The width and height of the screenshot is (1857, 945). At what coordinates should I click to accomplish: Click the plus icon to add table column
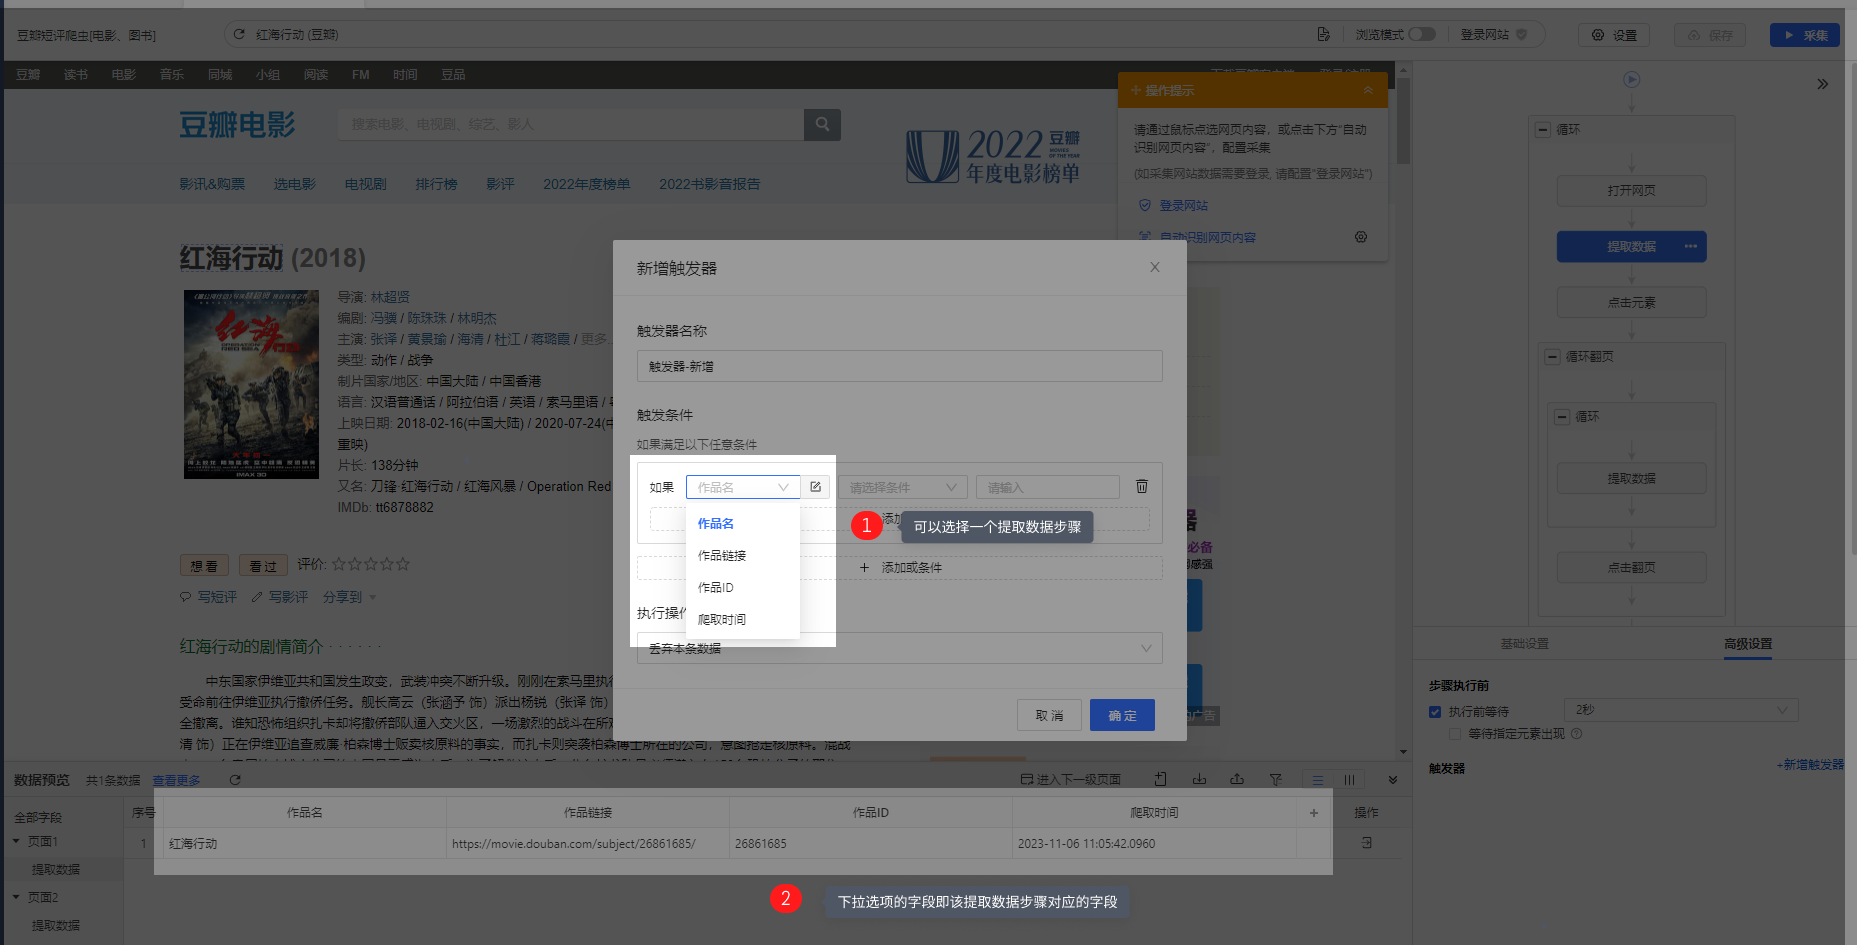[x=1314, y=813]
